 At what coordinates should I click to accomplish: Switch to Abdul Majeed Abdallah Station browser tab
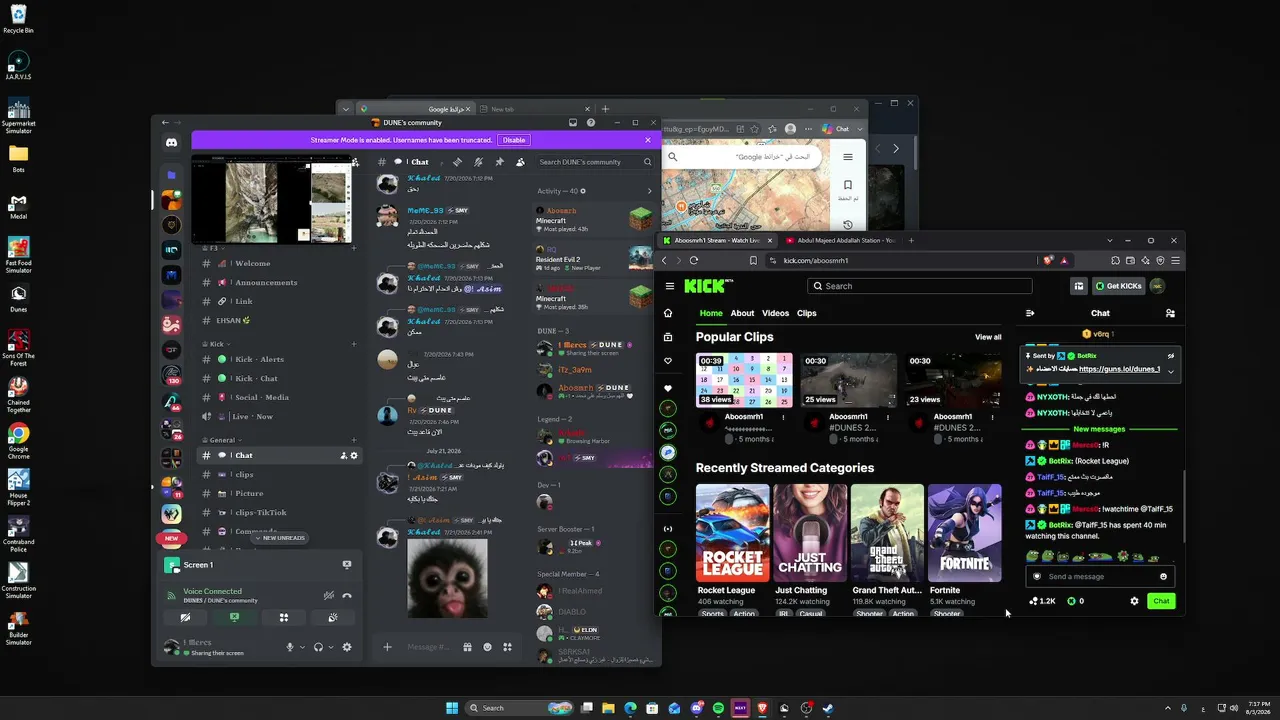point(842,240)
